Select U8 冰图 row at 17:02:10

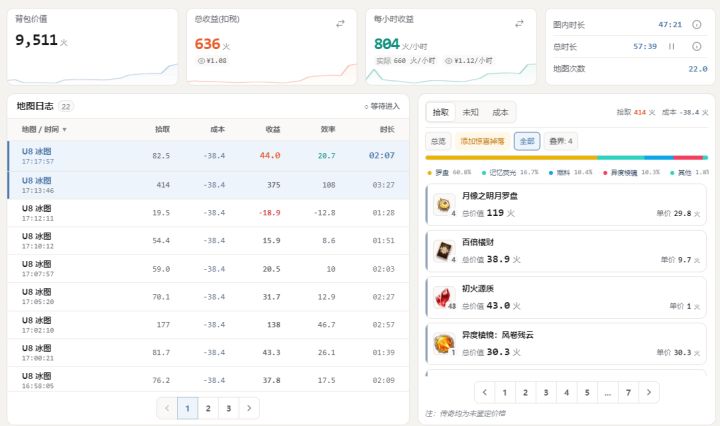click(x=208, y=325)
